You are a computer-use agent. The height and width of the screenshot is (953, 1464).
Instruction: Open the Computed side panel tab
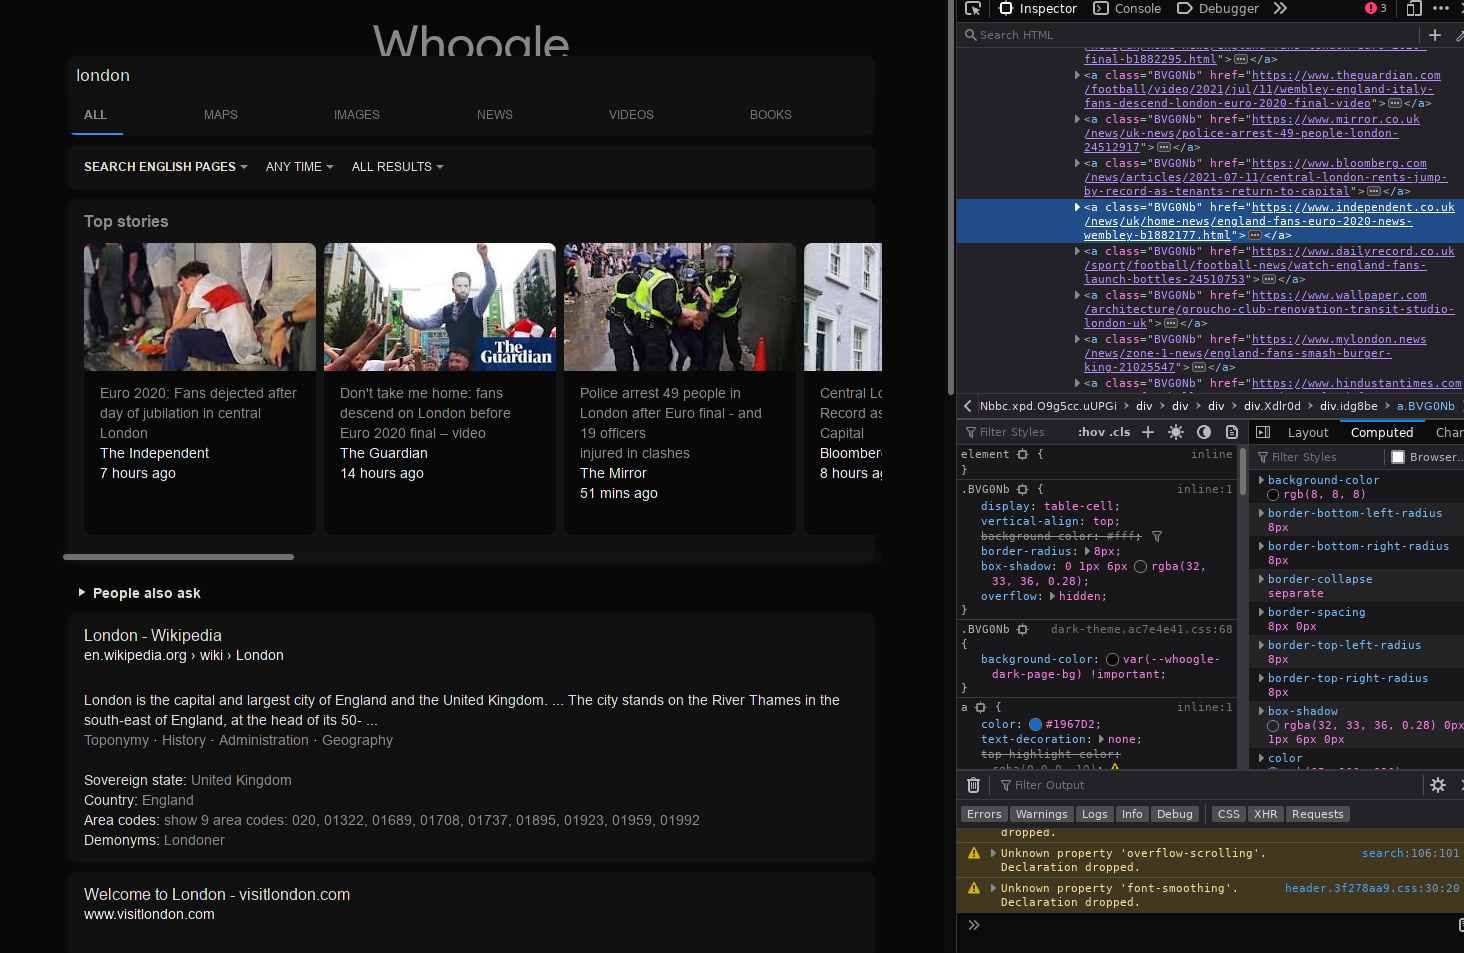pos(1382,433)
